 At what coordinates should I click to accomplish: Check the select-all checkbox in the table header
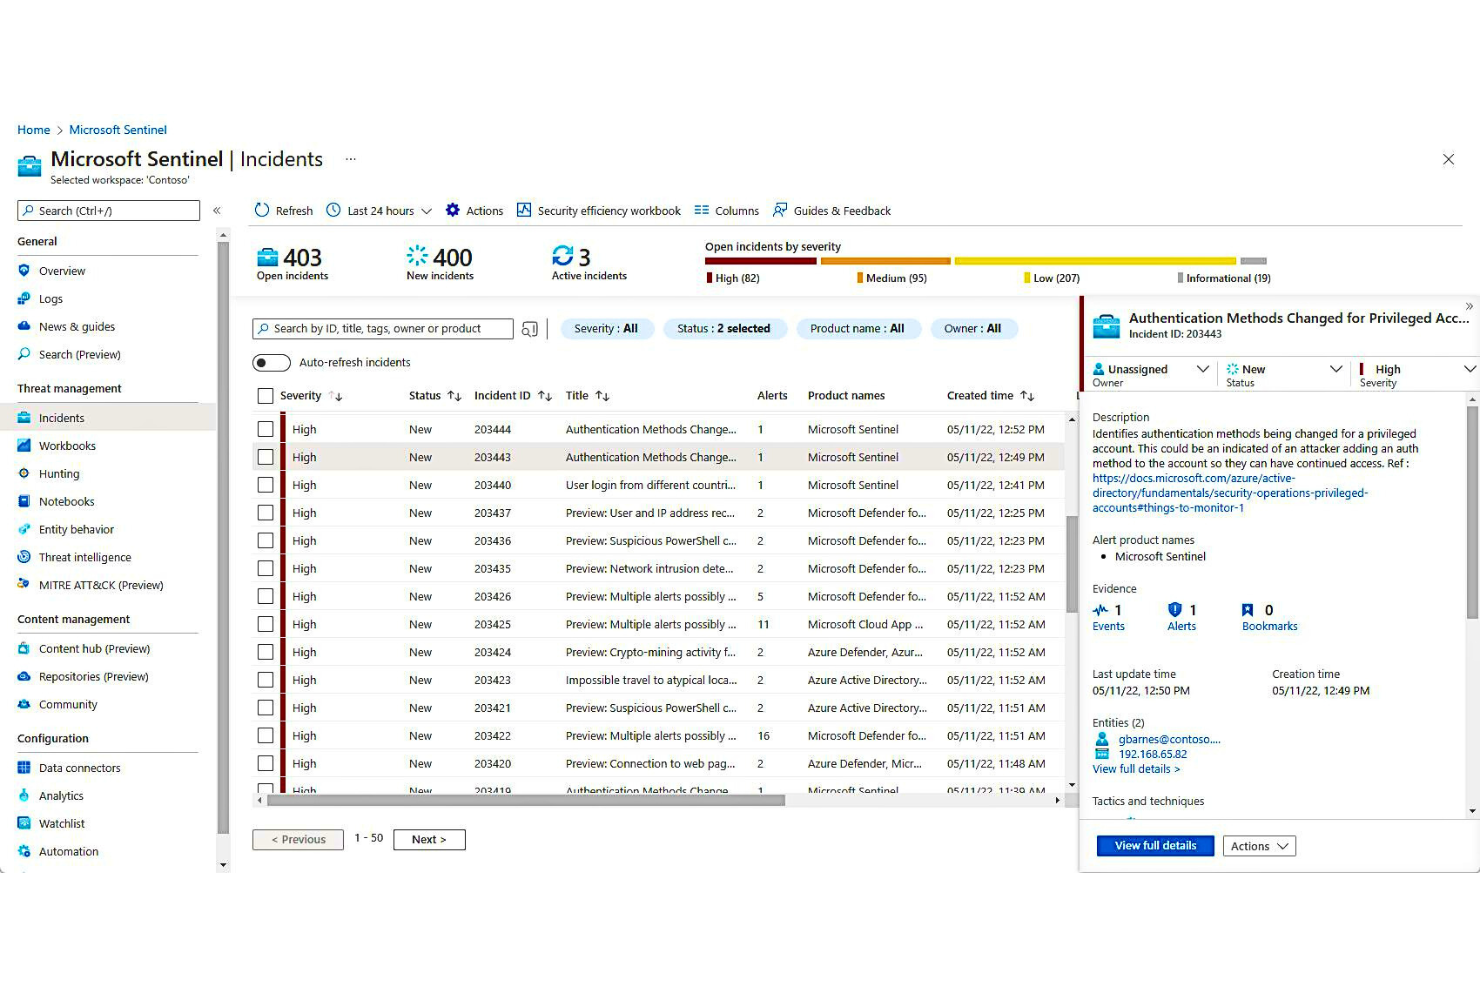click(x=265, y=396)
